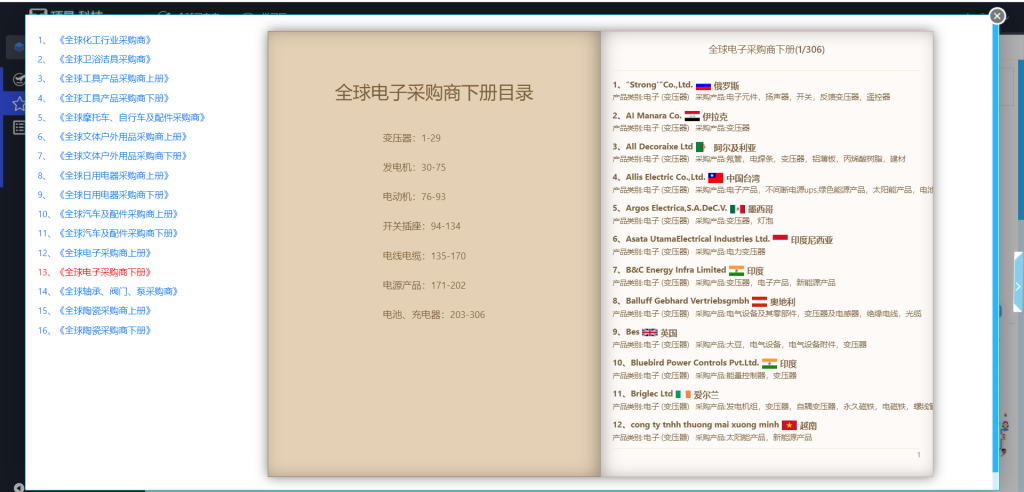Click the layered cube sidebar icon
The width and height of the screenshot is (1024, 492).
[17, 47]
